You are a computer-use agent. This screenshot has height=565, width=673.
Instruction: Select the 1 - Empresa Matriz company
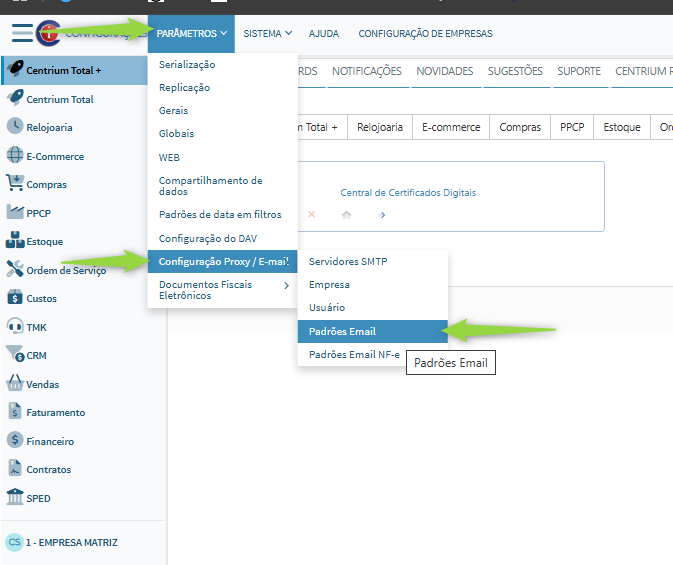[70, 543]
